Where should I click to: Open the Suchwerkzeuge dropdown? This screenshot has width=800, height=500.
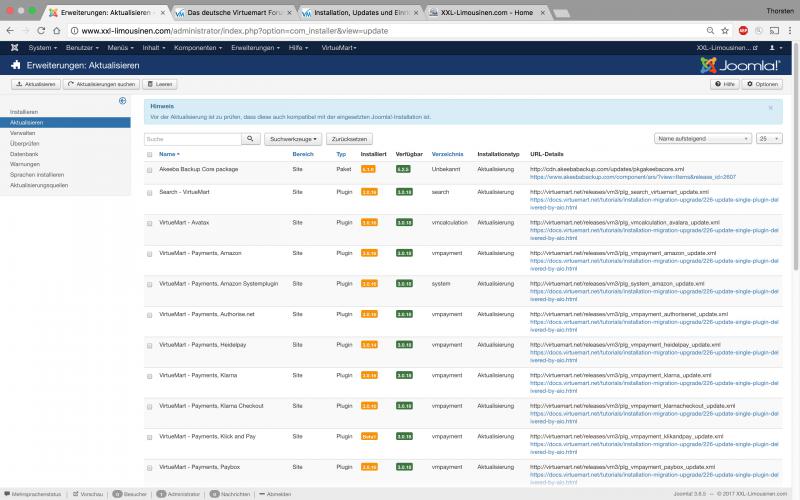(x=294, y=139)
